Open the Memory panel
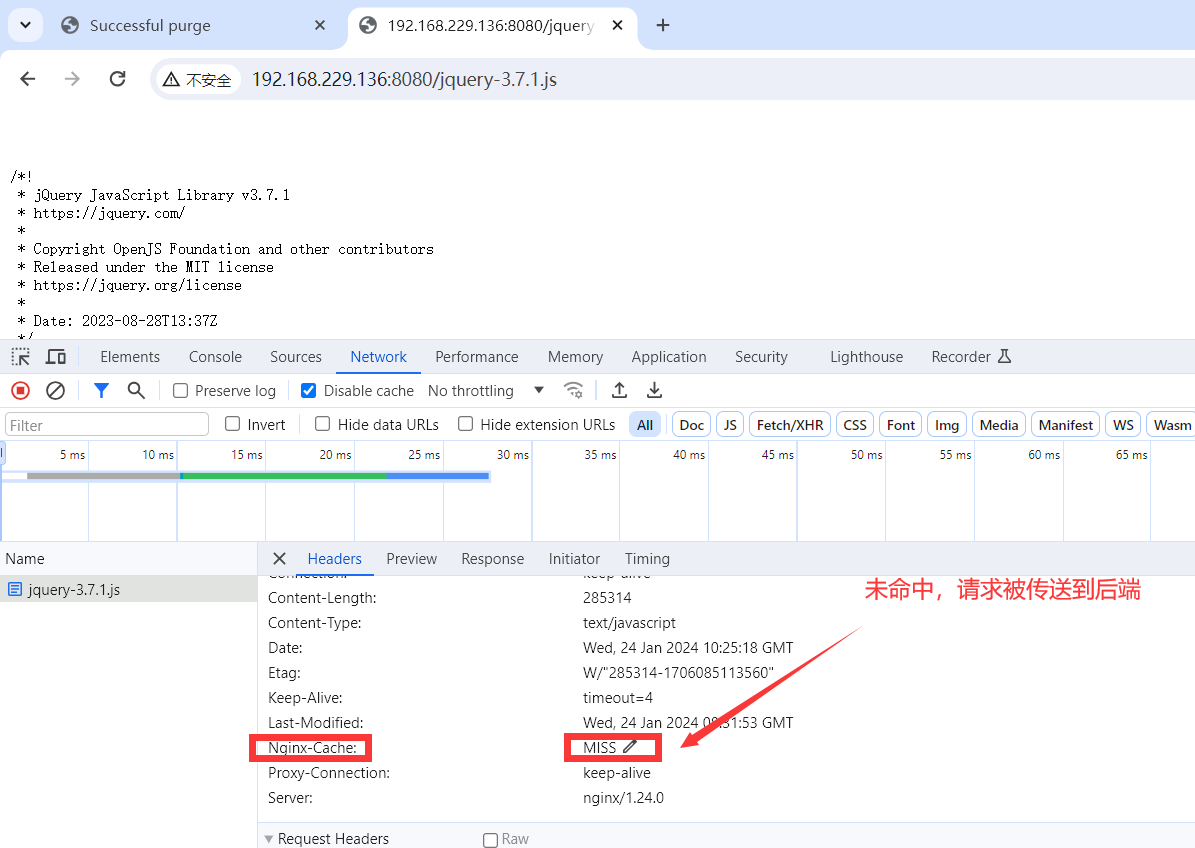 [x=575, y=357]
